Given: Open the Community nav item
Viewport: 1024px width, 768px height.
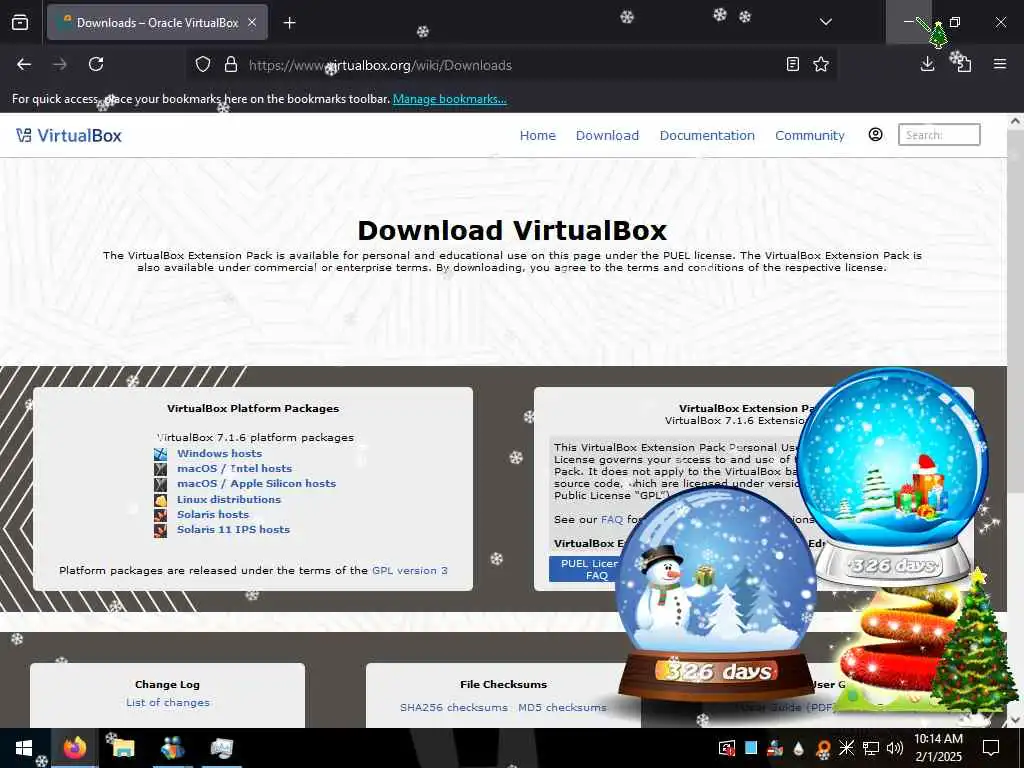Looking at the screenshot, I should 810,135.
